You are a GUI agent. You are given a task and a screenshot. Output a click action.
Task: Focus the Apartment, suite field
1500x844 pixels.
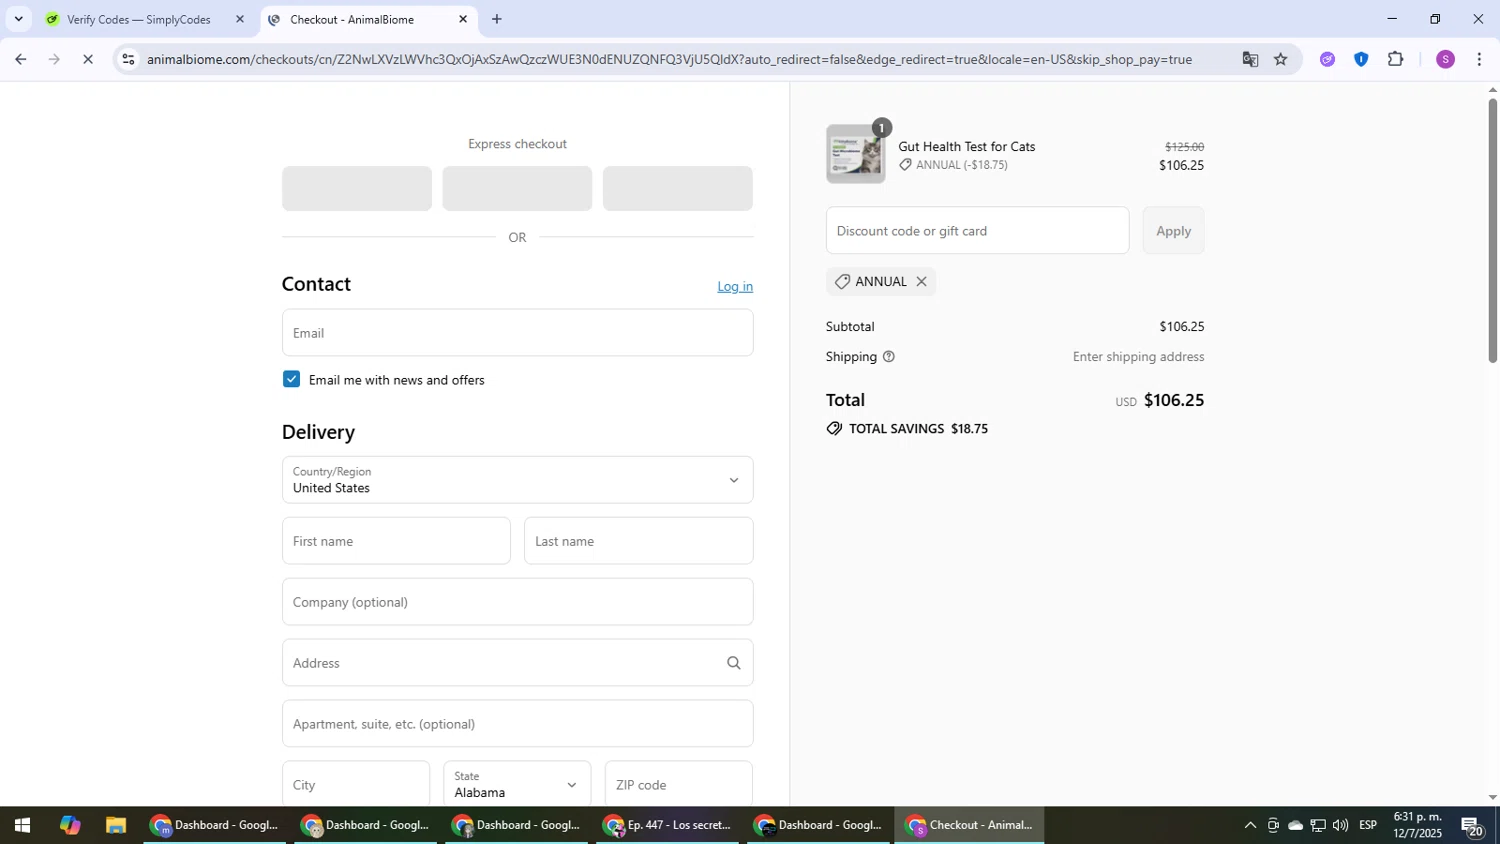(517, 724)
